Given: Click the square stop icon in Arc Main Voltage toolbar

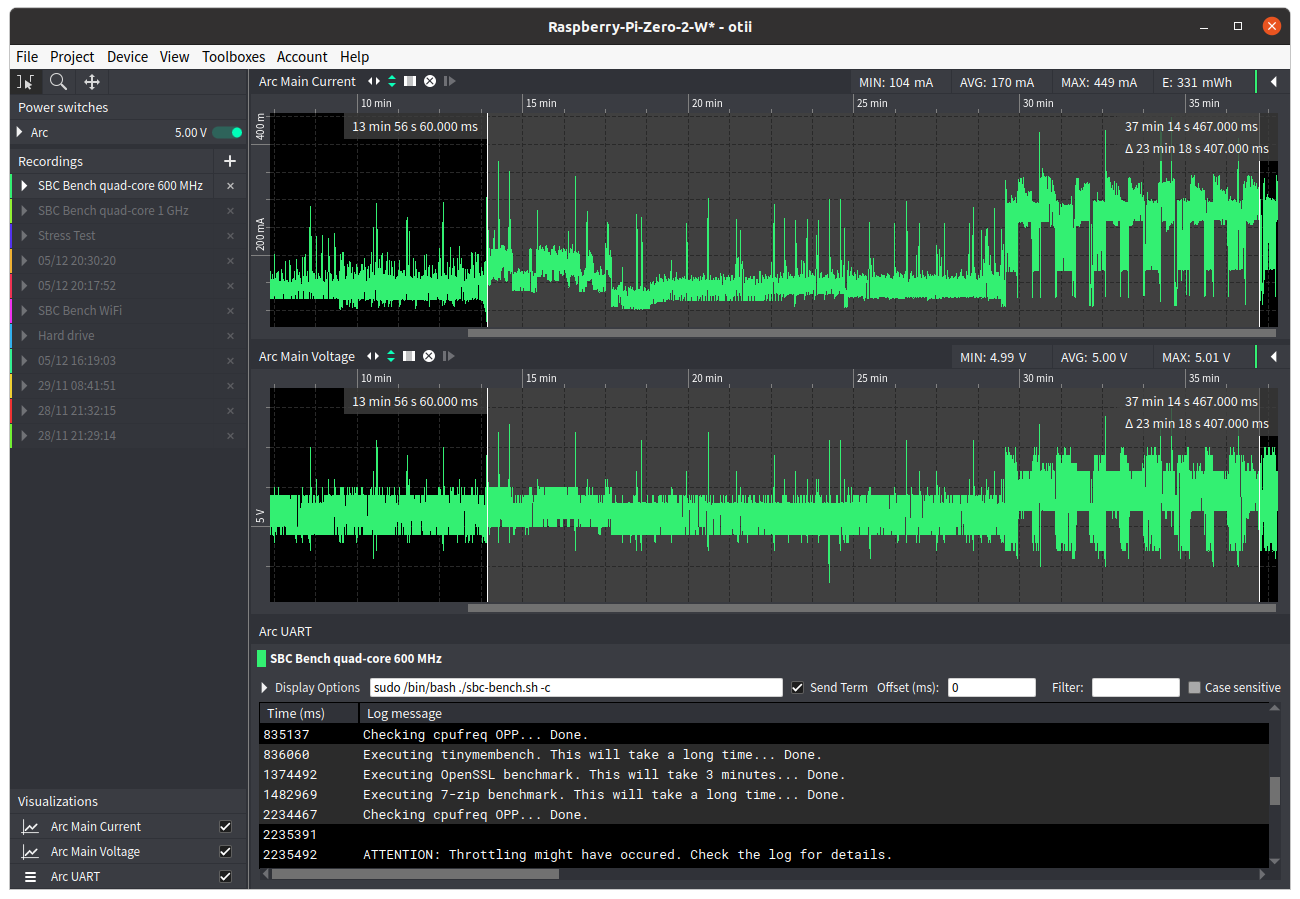Looking at the screenshot, I should [410, 357].
